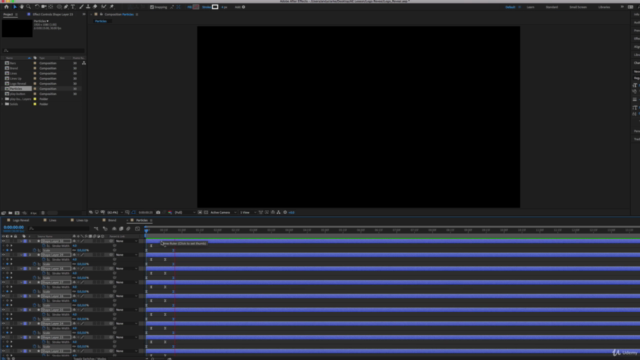This screenshot has height=360, width=640.
Task: Select the Puppet Pin tool
Action: 112,7
